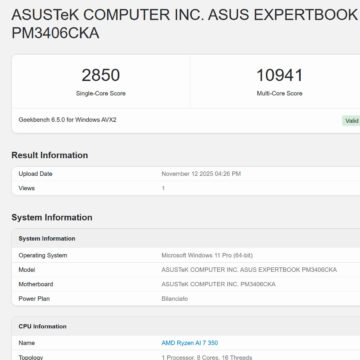Select the Motherboard value PM3406CKA
This screenshot has width=360, height=360.
218,284
